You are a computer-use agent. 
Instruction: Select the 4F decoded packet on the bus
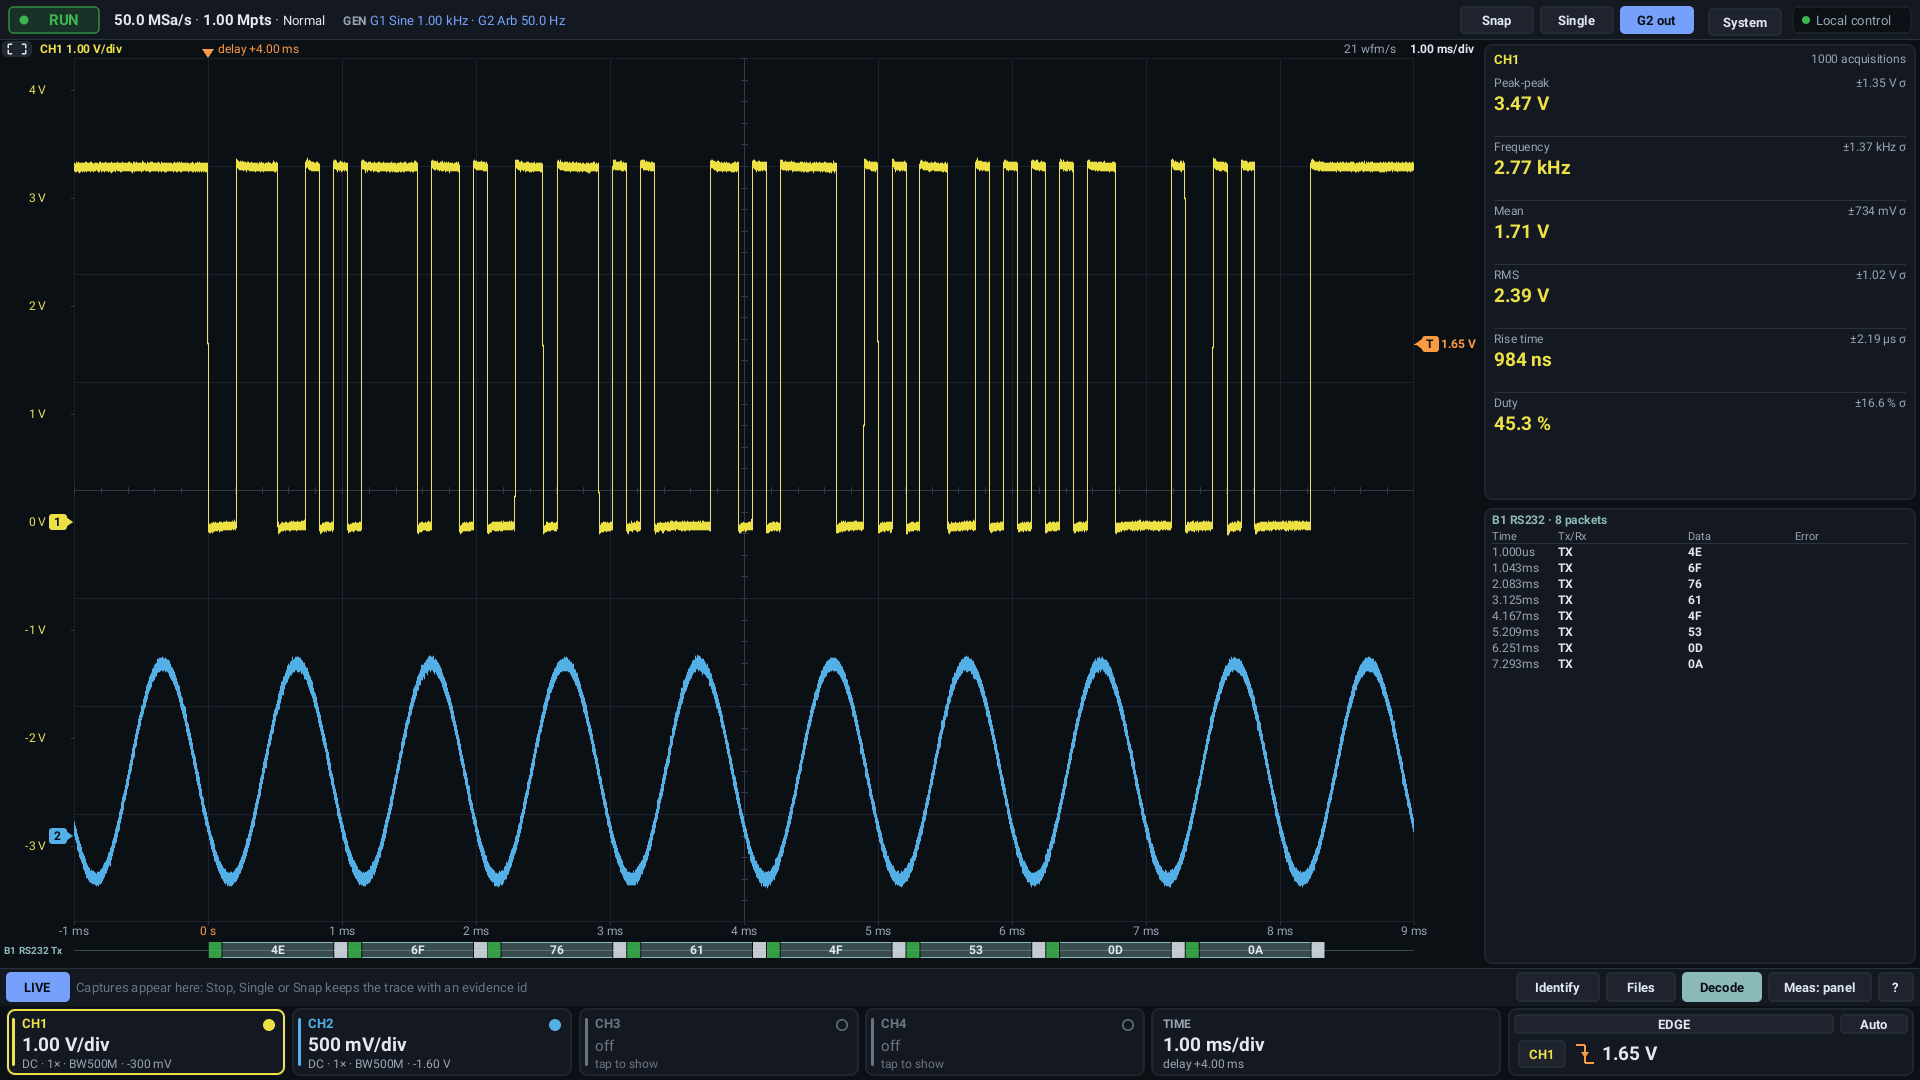point(835,950)
